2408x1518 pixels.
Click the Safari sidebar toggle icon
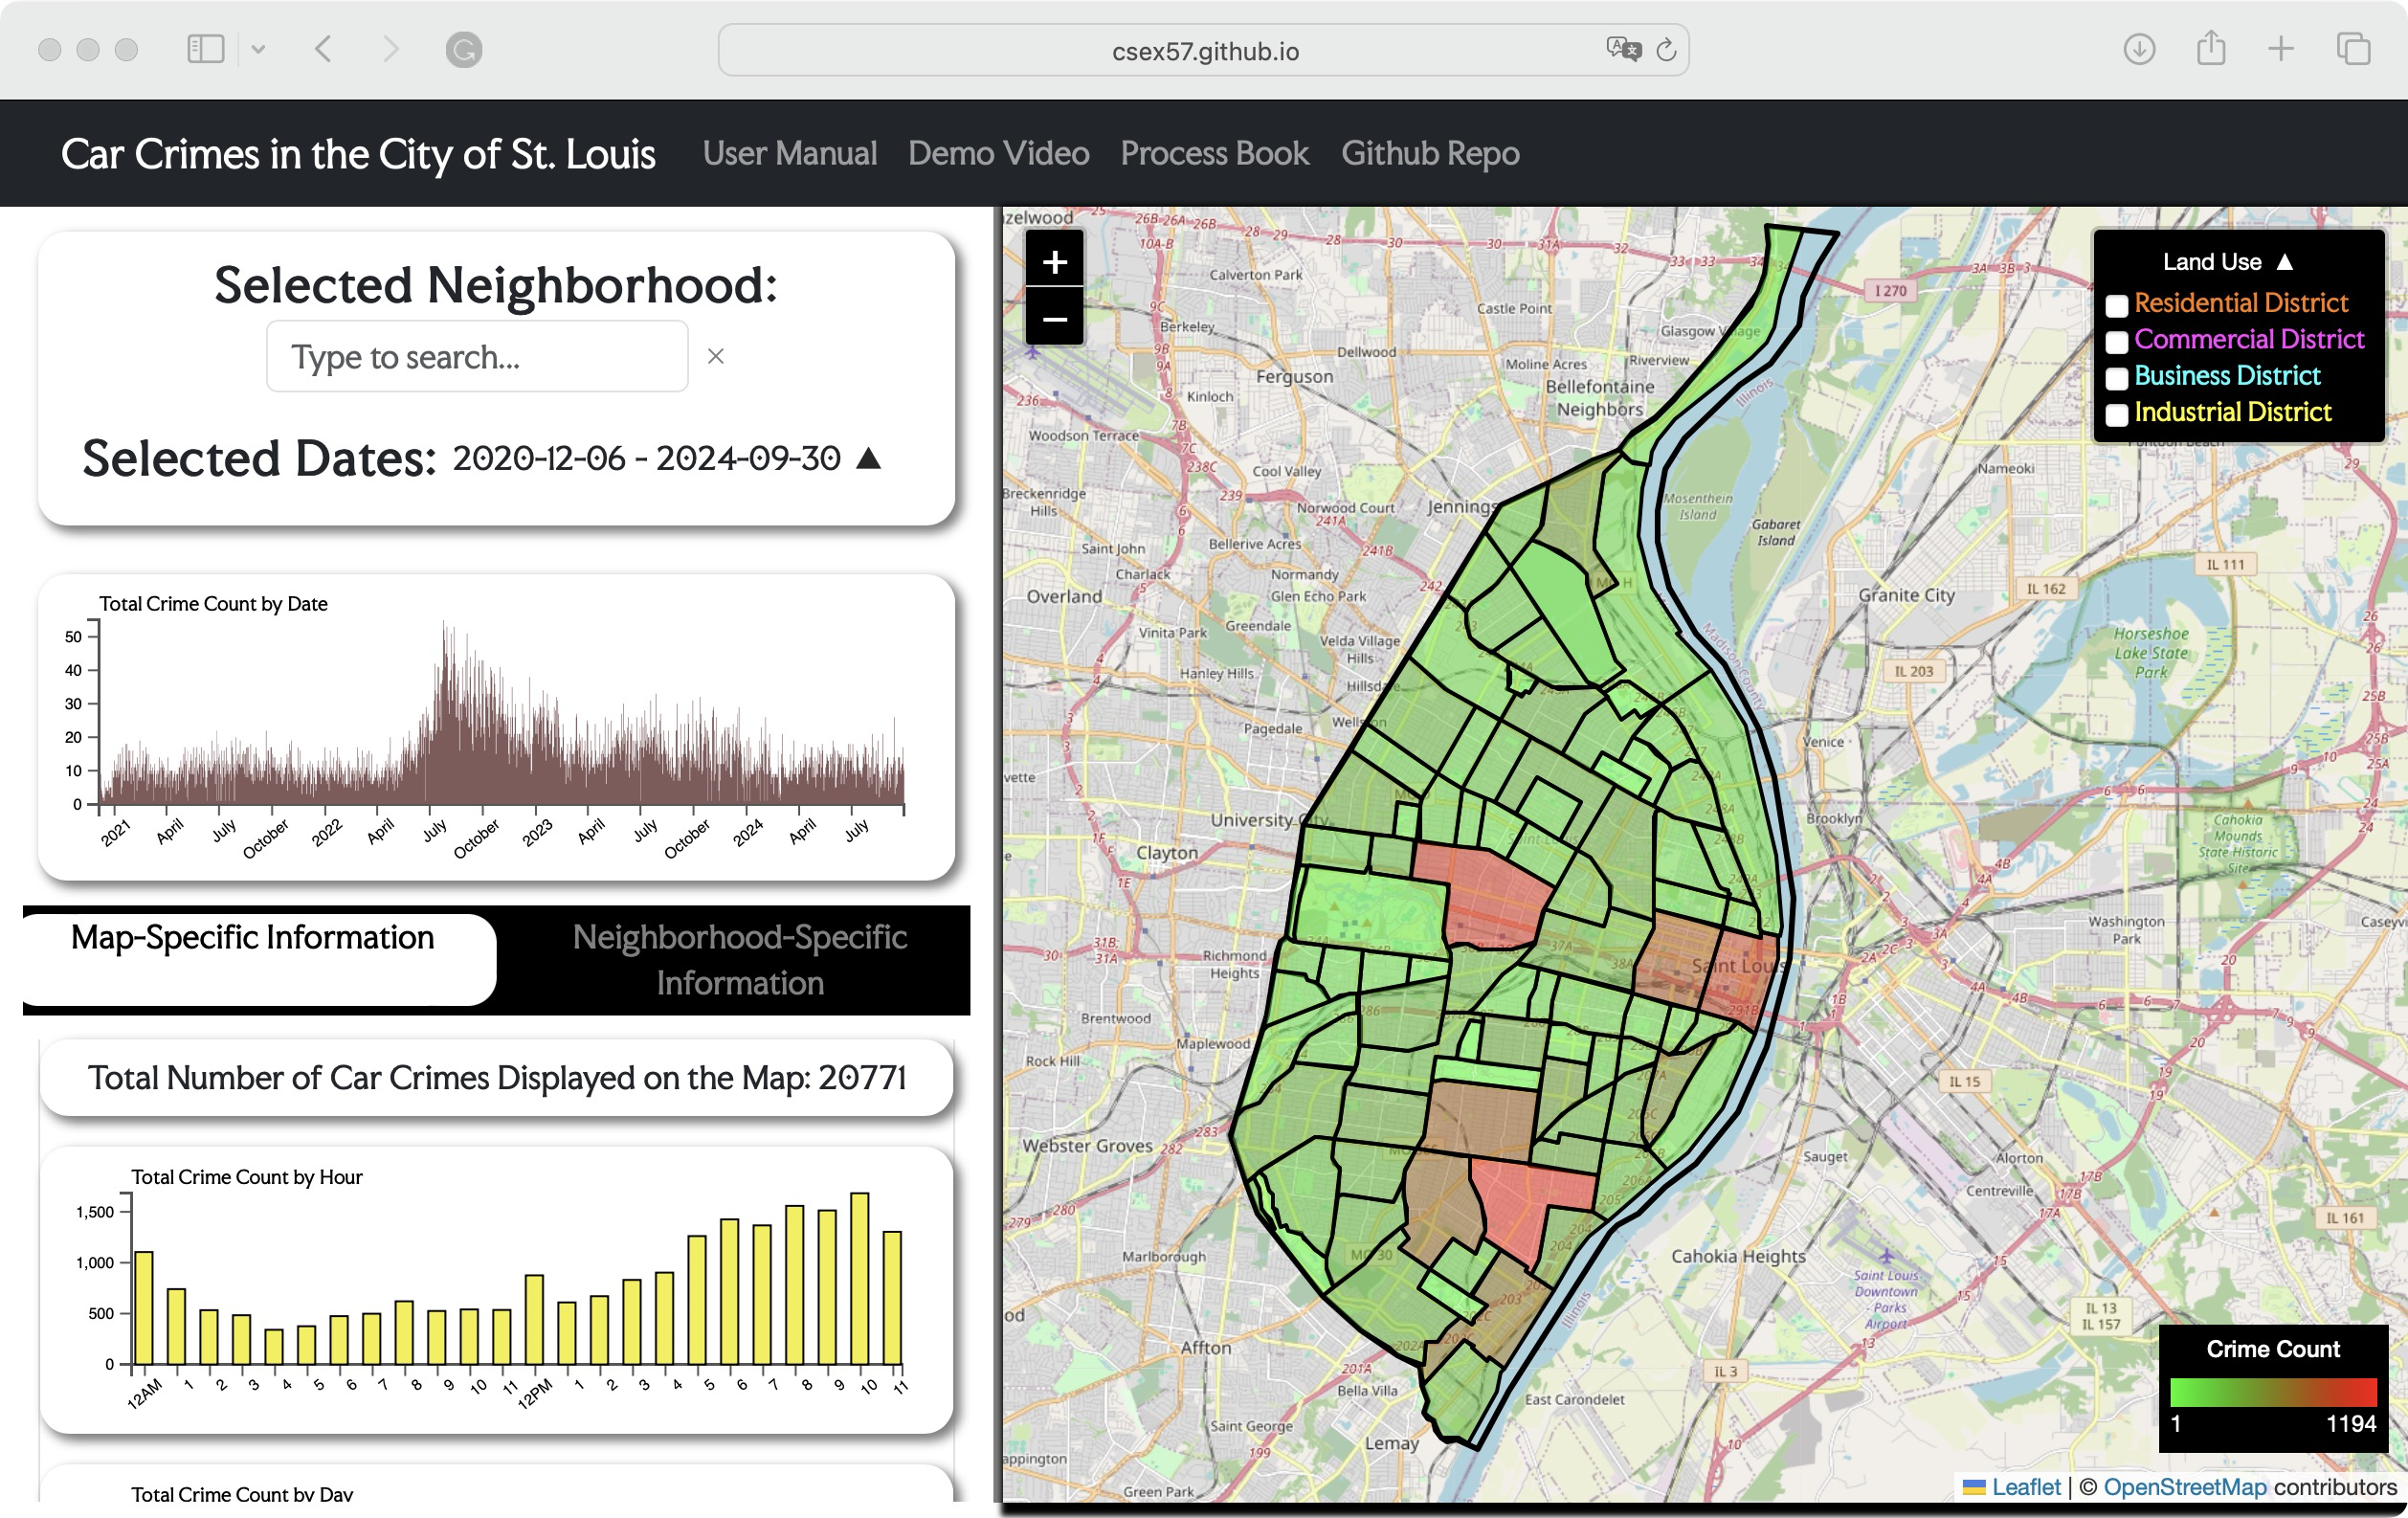206,49
